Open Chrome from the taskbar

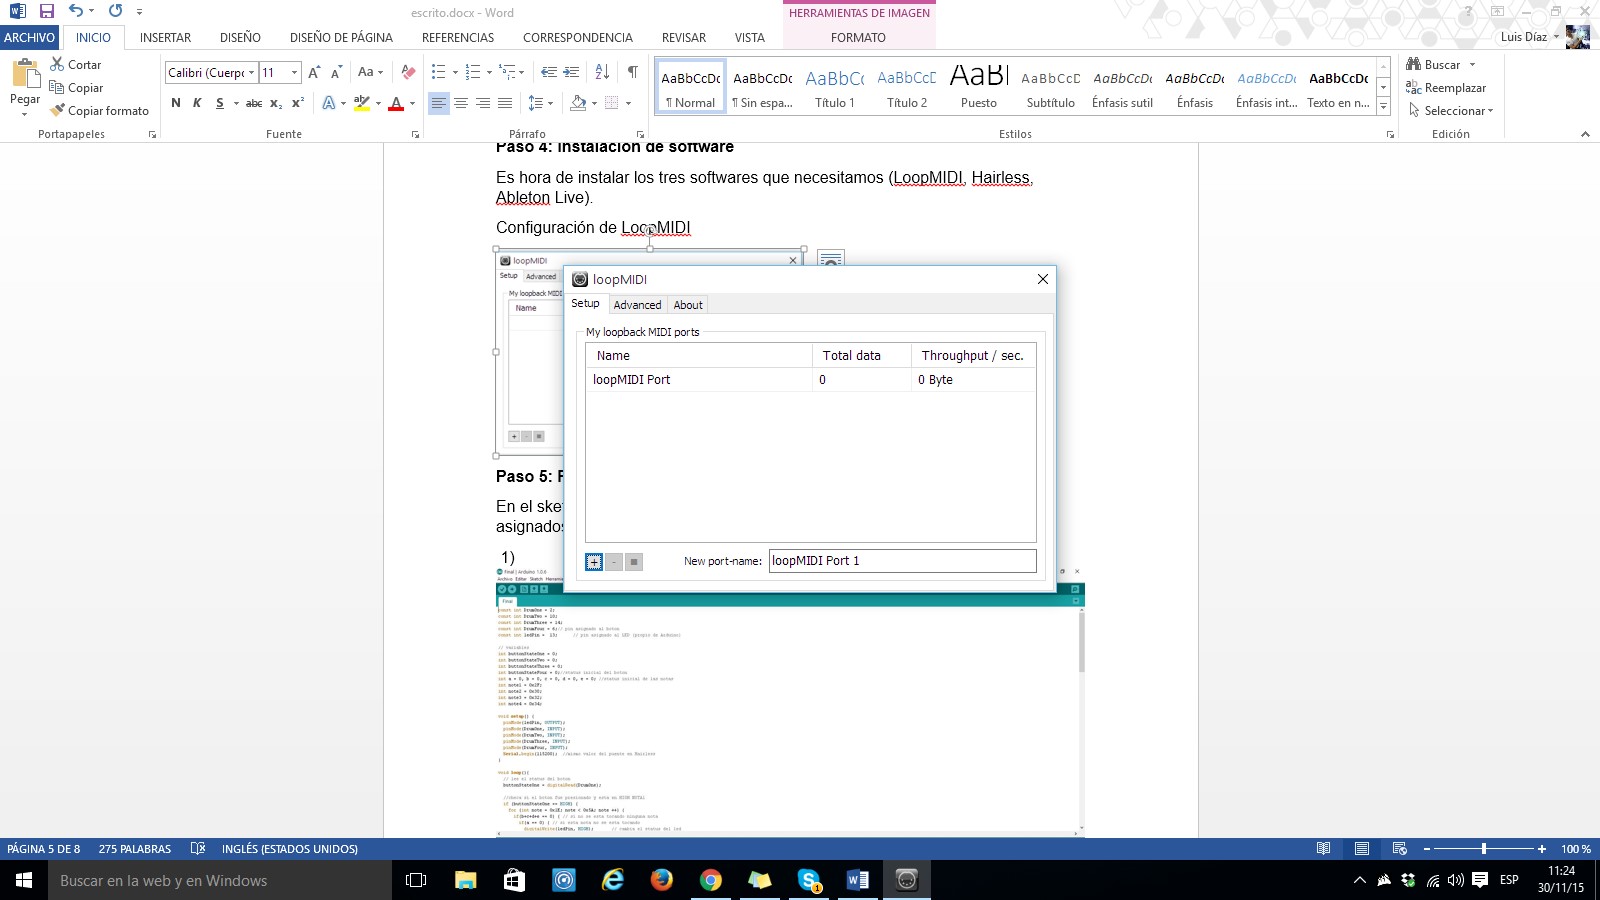[x=711, y=880]
